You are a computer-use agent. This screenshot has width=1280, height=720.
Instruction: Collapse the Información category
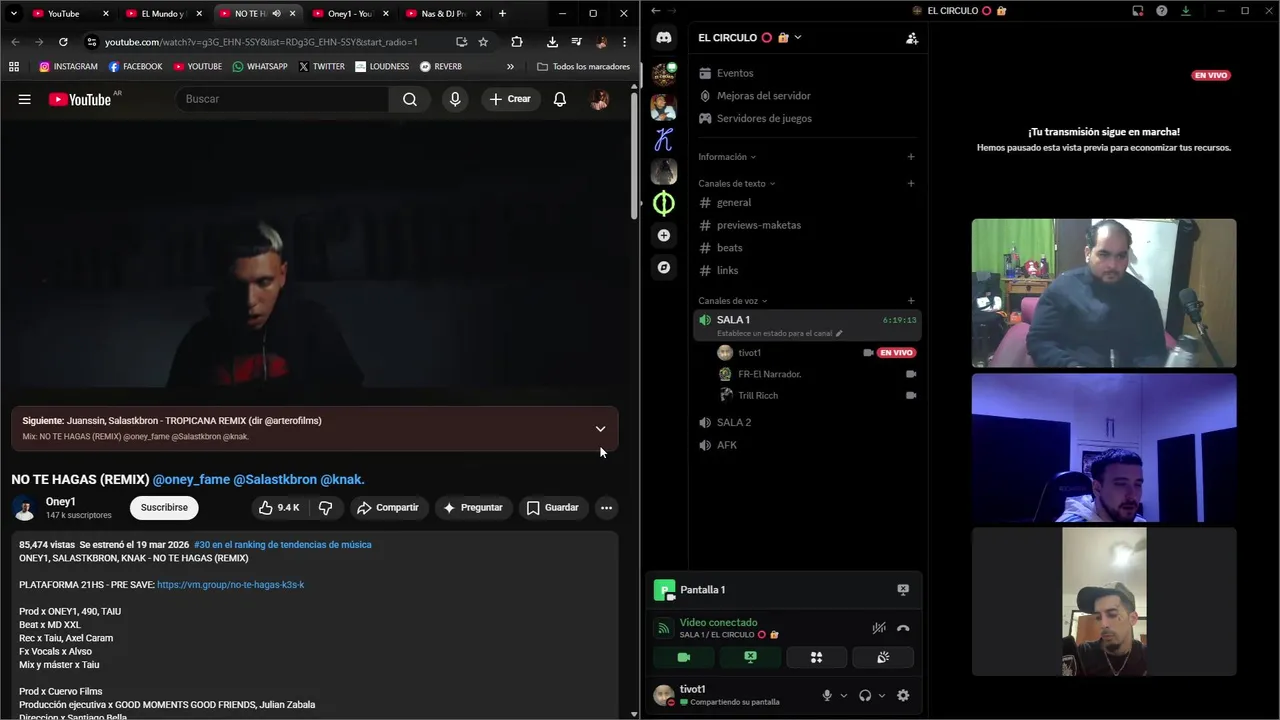(x=725, y=157)
